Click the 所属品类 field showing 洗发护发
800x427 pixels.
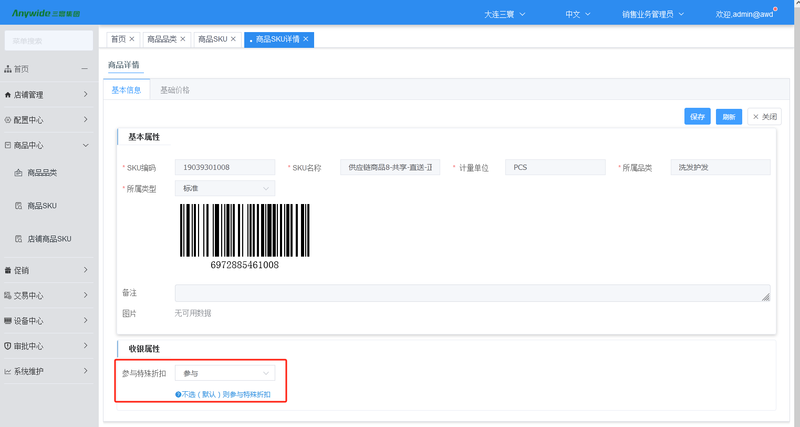720,167
